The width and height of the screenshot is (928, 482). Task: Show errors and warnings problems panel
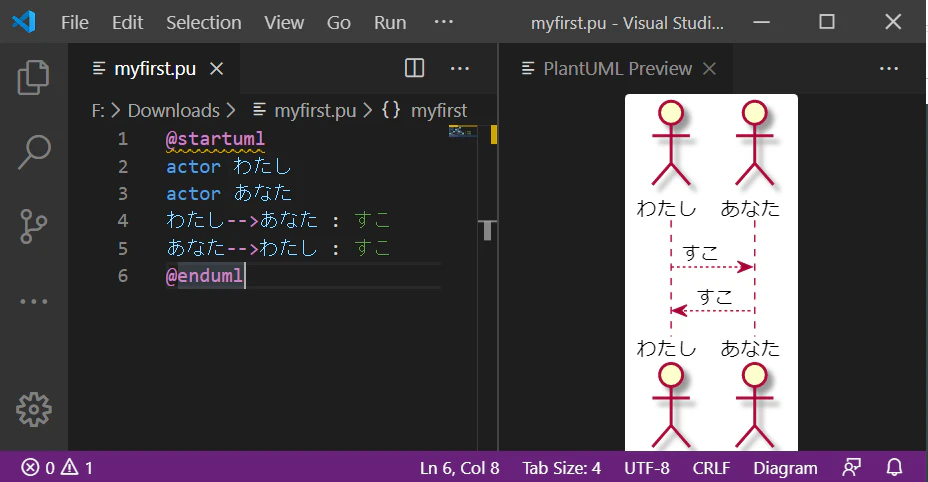click(x=57, y=468)
